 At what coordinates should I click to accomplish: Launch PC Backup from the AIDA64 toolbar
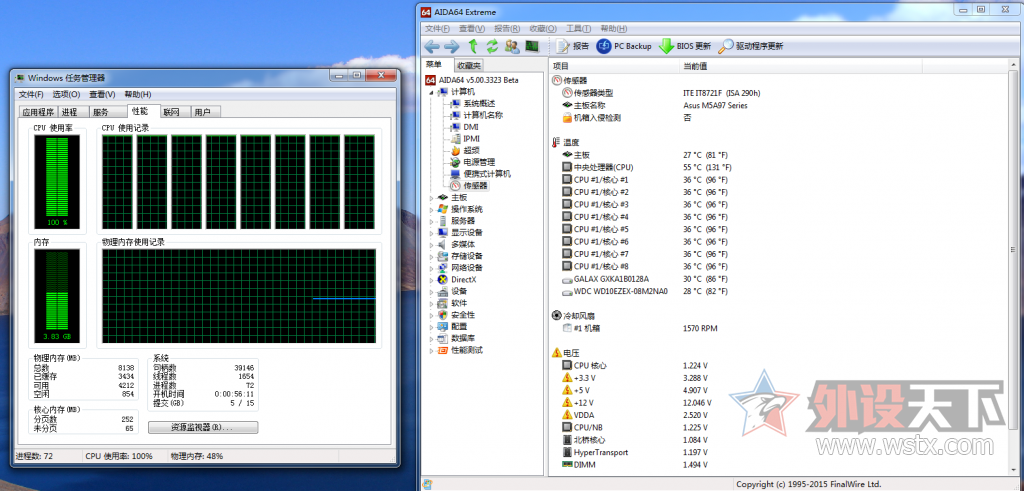624,46
